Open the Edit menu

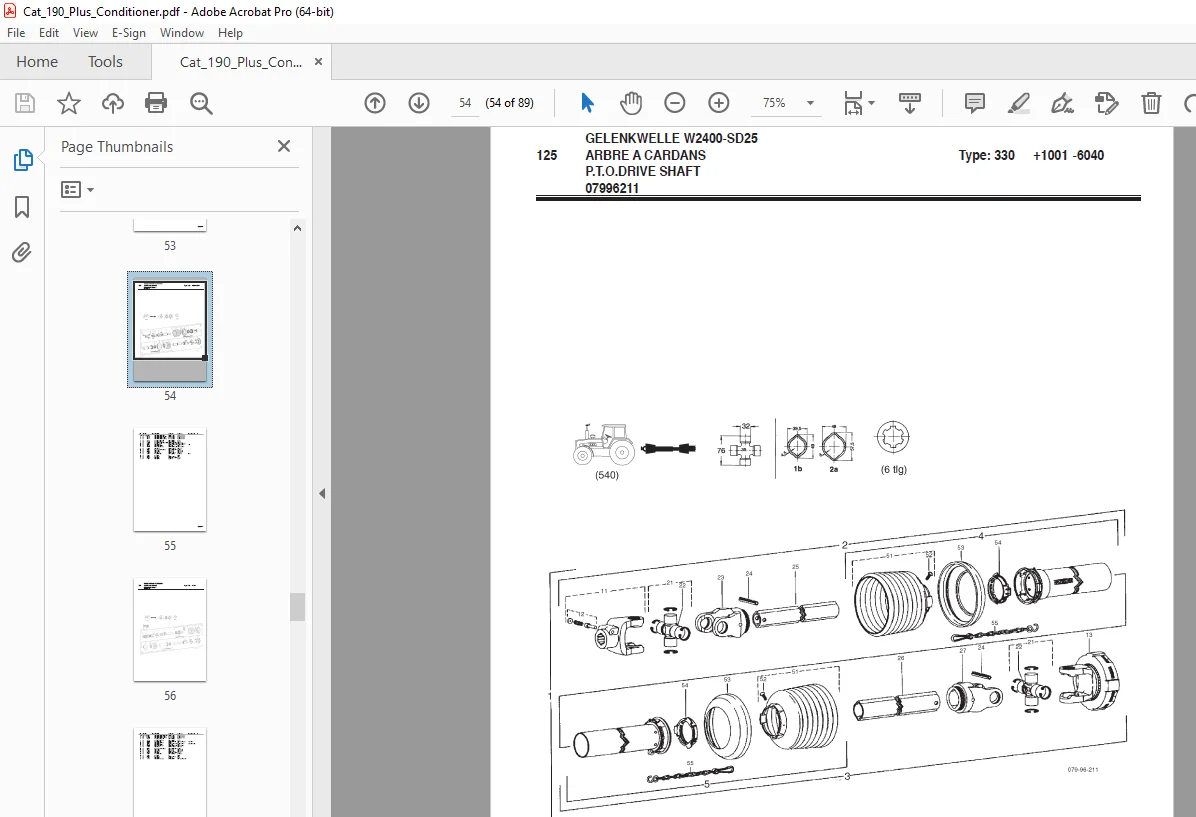click(49, 33)
